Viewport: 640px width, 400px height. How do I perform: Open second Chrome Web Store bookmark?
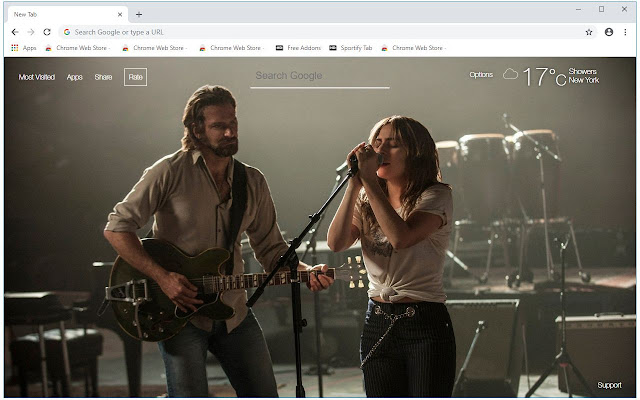[155, 48]
